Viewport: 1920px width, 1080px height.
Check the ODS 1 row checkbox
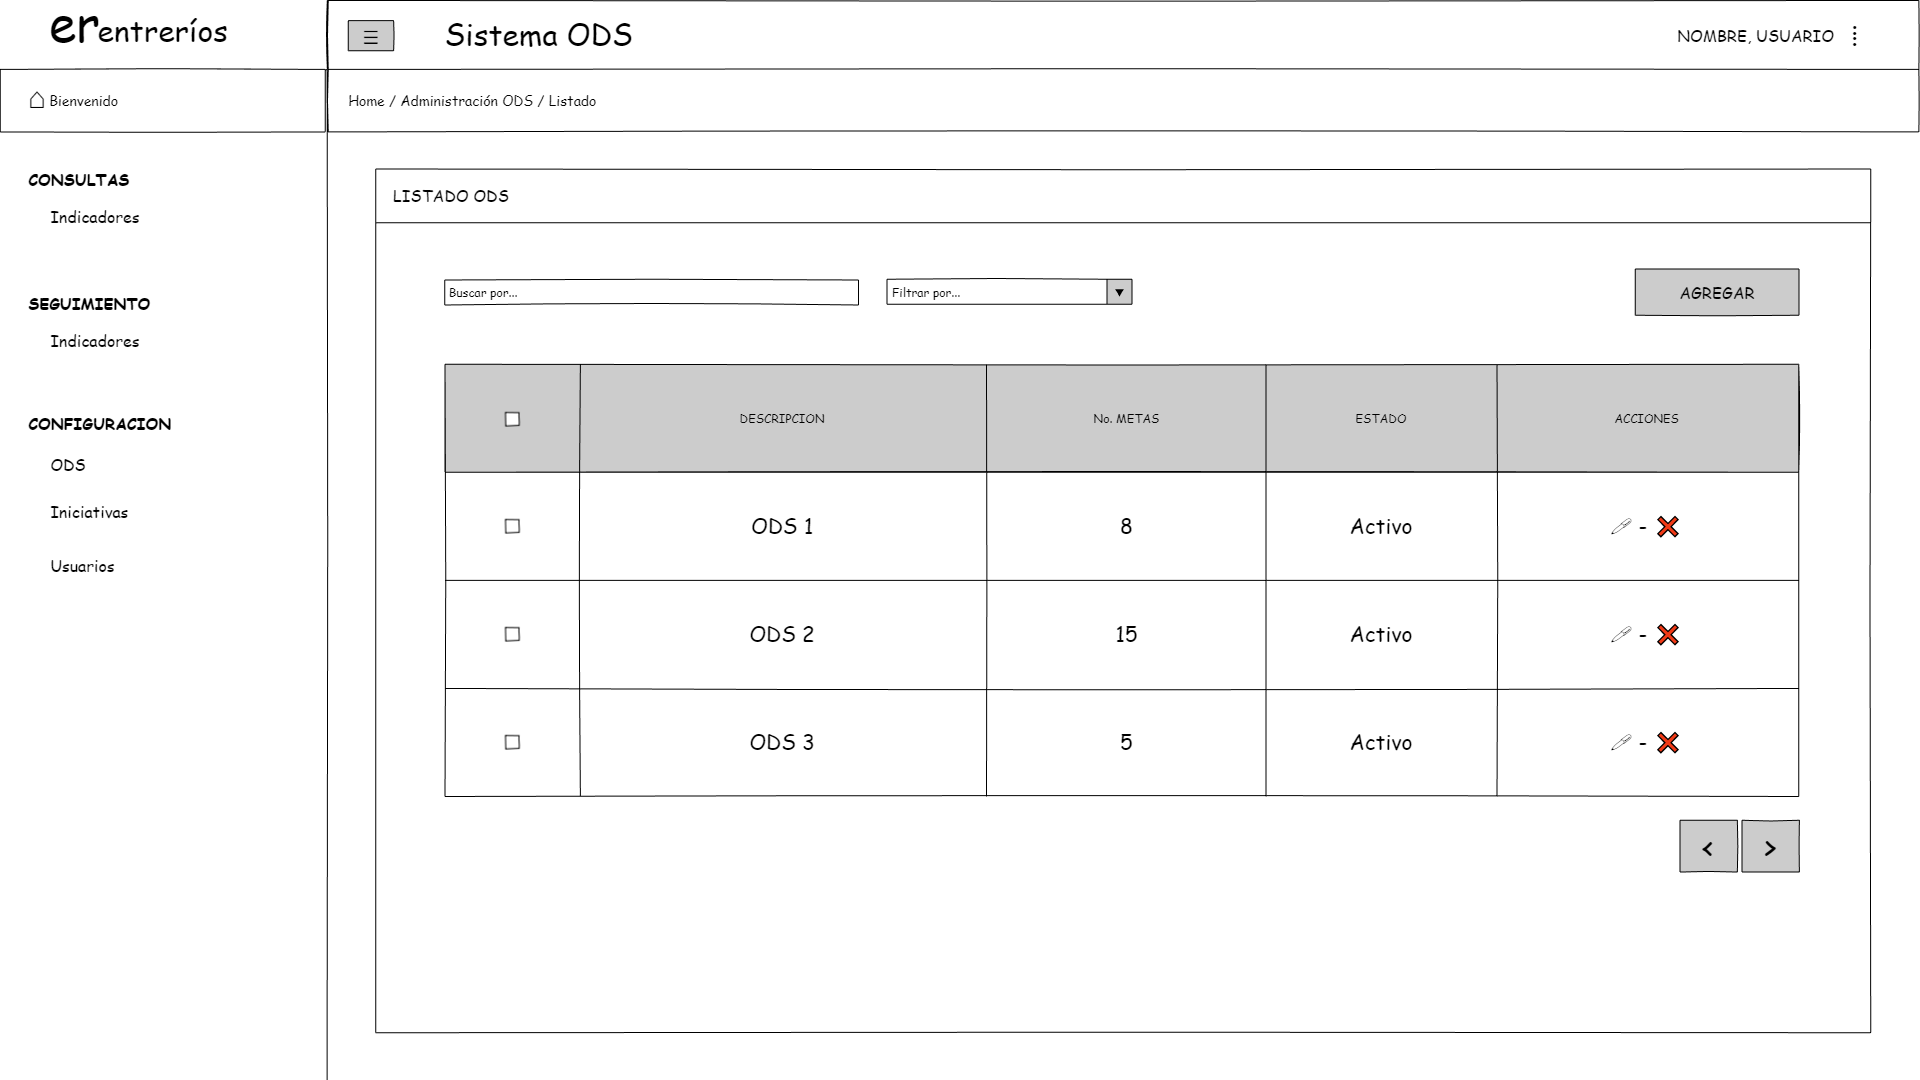512,527
